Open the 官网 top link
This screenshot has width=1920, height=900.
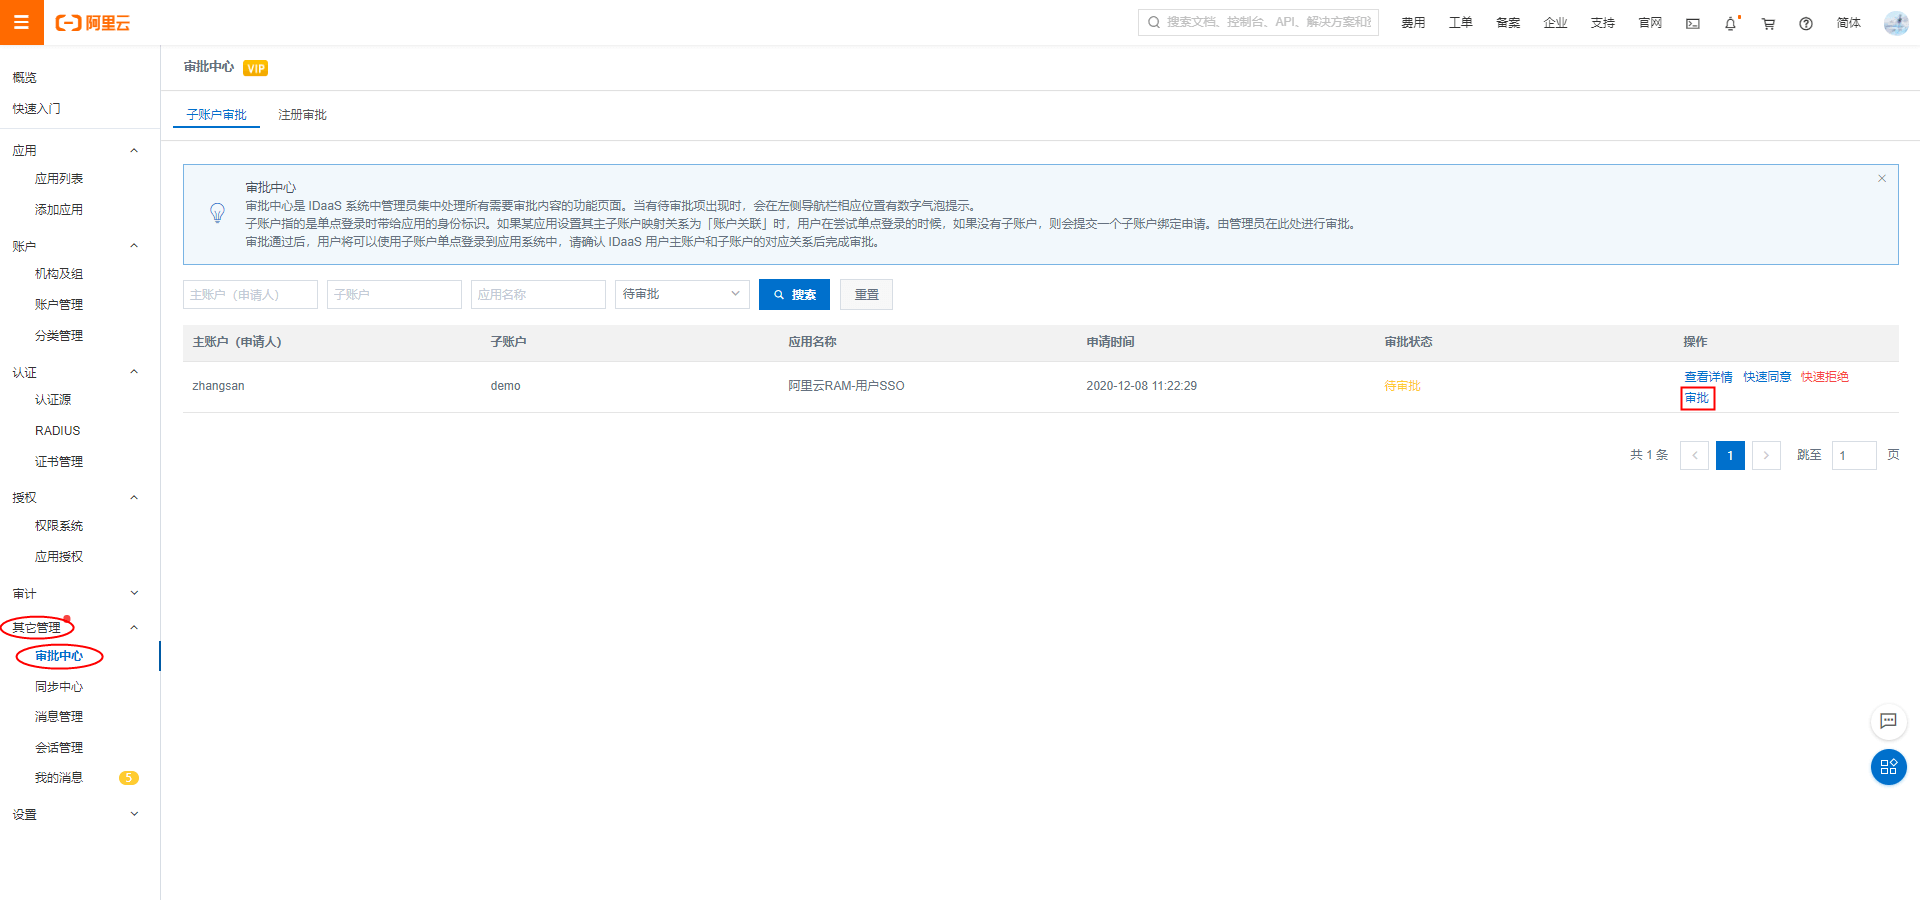coord(1650,23)
